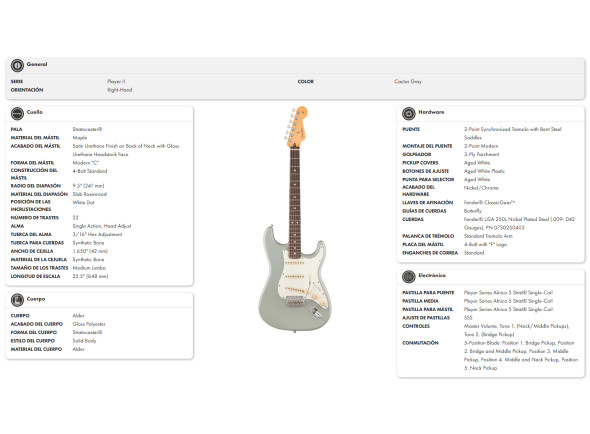Viewport: 590px width, 434px height.
Task: Click the ACABADO DEL MÁSTIL label
Action: point(35,146)
